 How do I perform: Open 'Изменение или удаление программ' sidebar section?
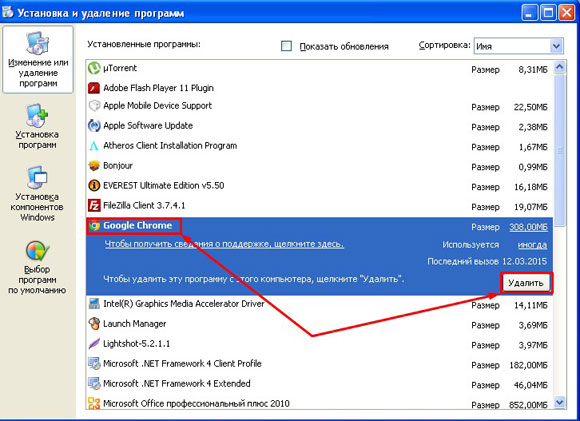pos(38,60)
